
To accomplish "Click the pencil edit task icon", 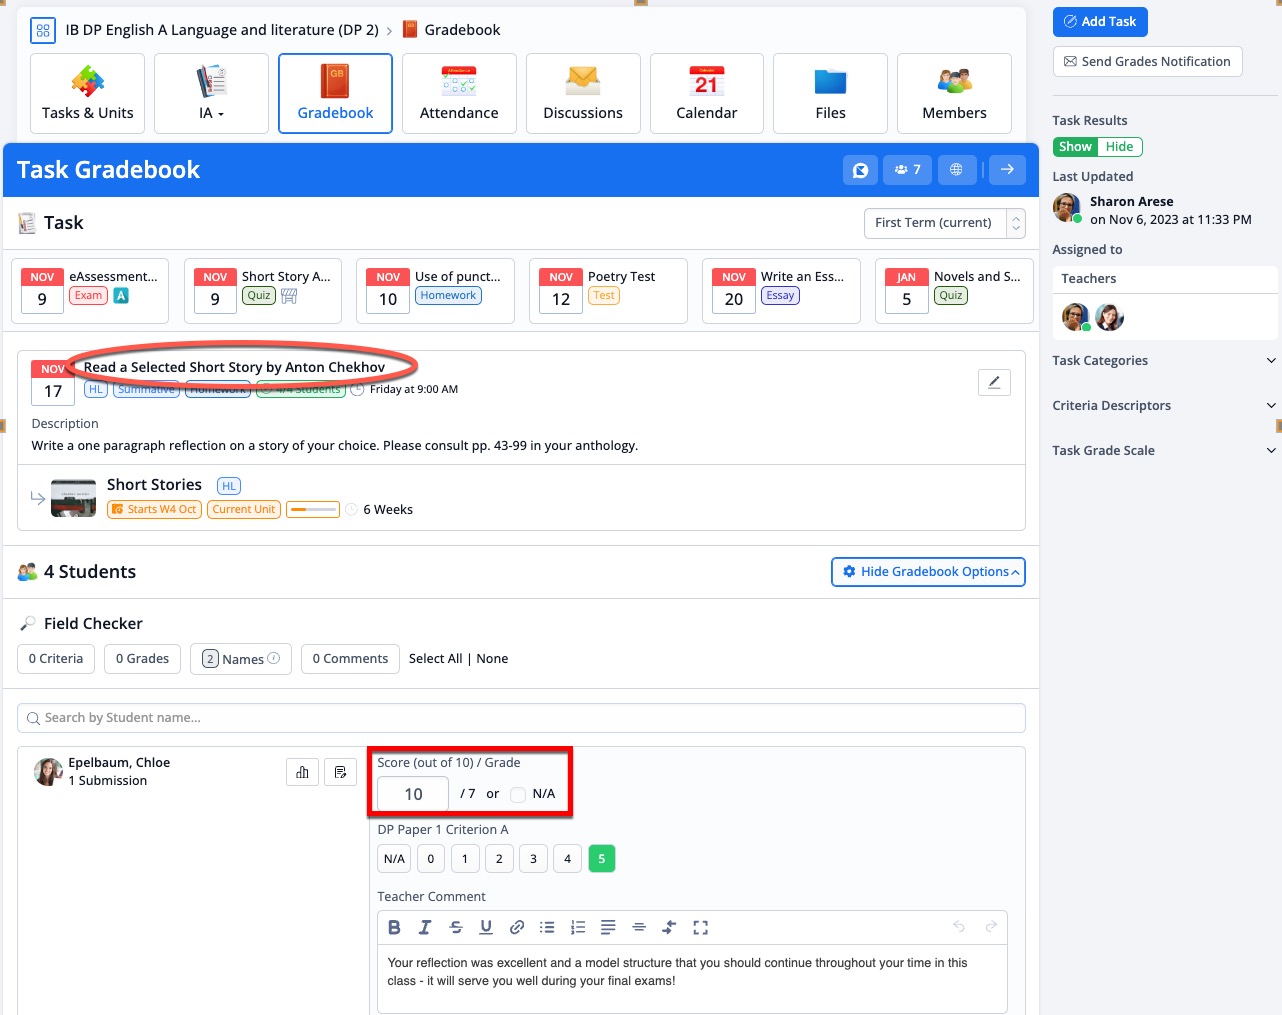I will click(x=993, y=382).
